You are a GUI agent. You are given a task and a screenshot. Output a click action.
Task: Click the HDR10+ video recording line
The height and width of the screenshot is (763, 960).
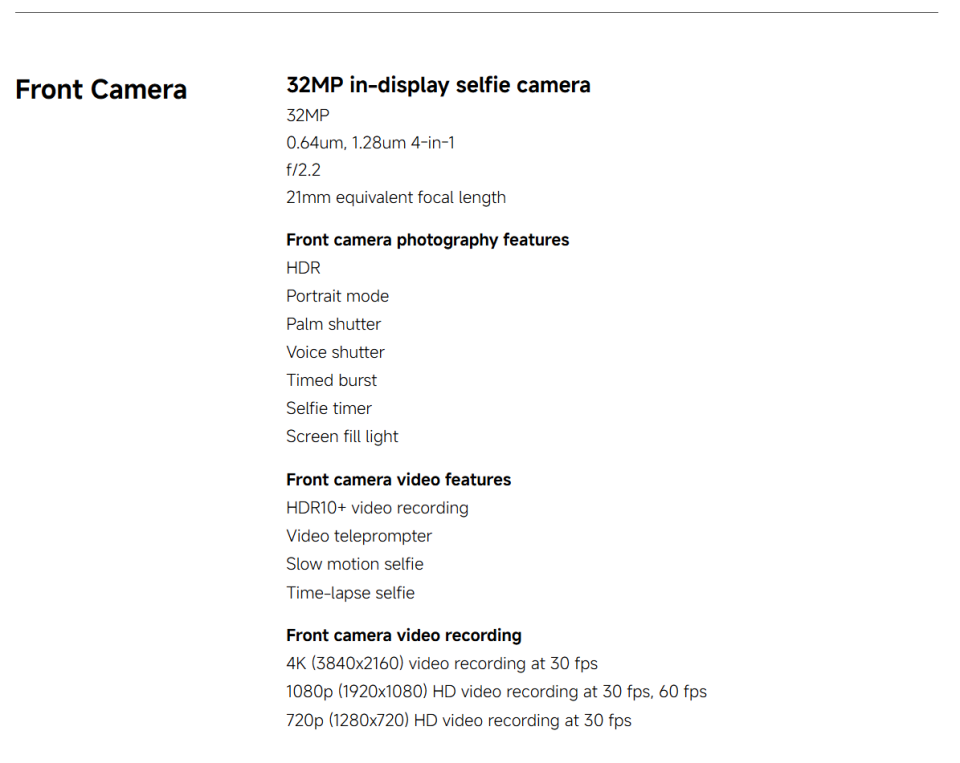pyautogui.click(x=377, y=508)
